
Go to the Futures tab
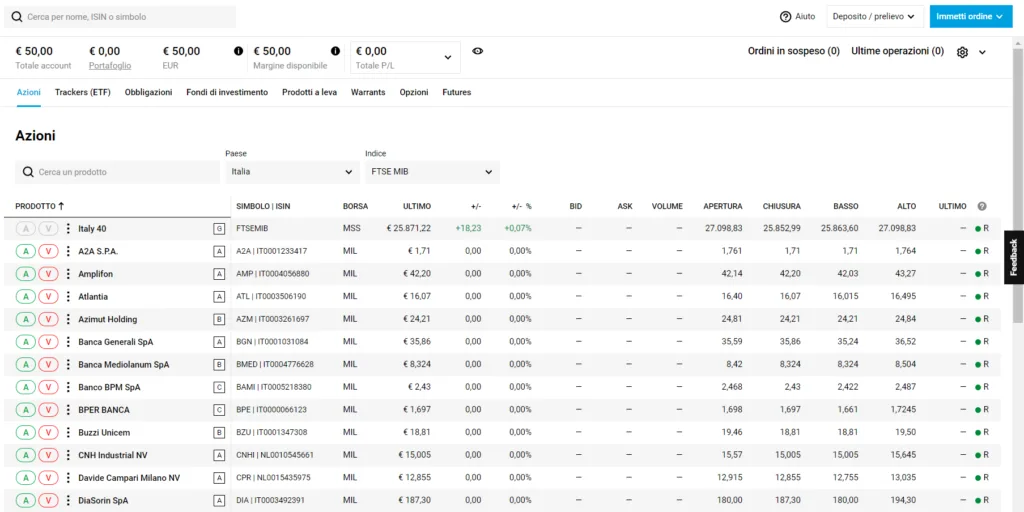point(456,92)
